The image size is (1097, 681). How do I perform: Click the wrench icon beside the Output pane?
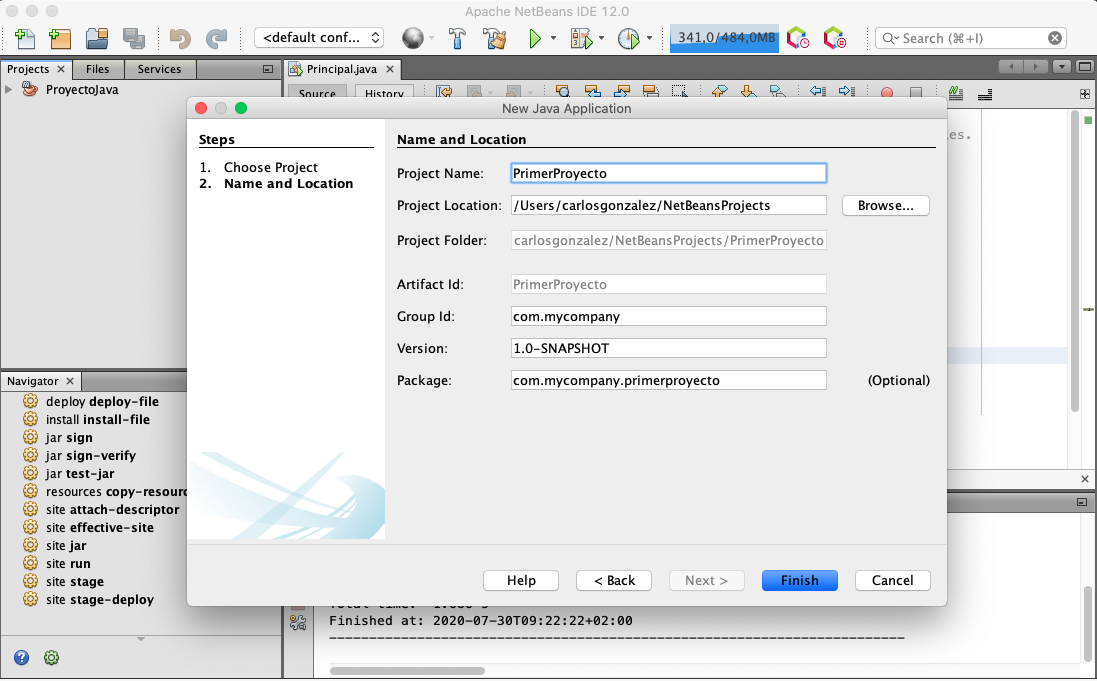pyautogui.click(x=298, y=622)
